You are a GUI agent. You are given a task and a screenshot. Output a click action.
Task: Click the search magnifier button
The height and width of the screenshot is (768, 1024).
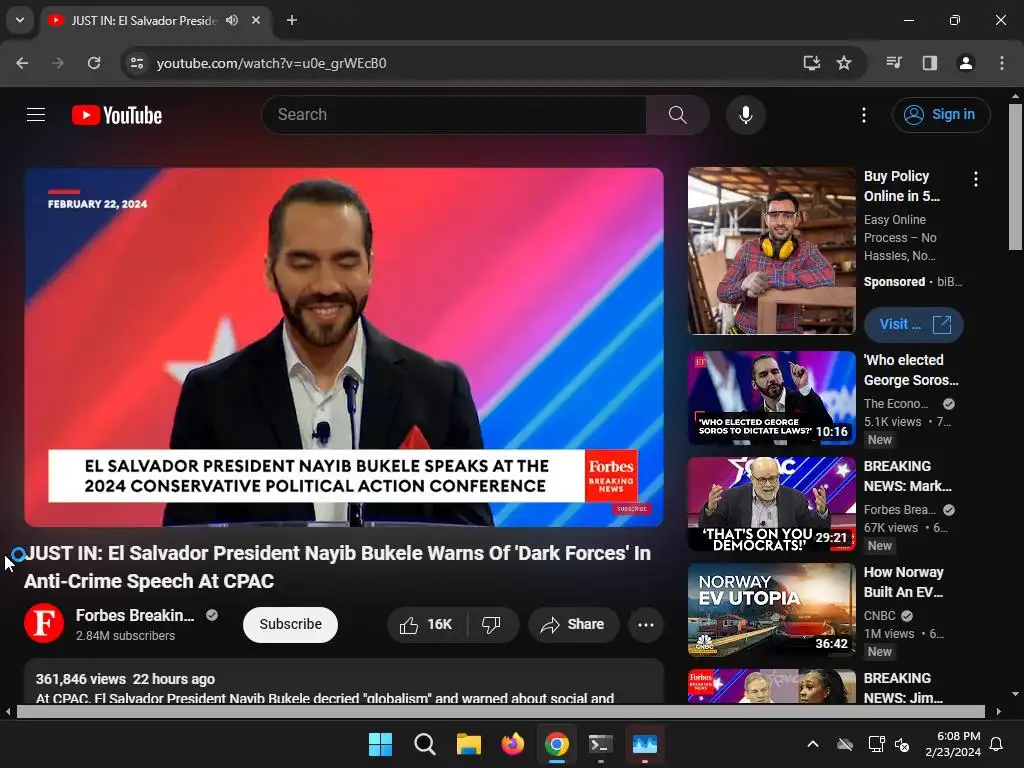[677, 115]
